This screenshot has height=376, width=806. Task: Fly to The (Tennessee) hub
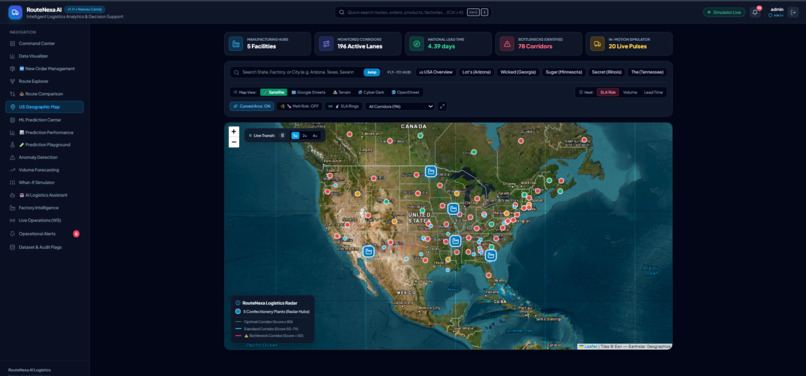(x=647, y=73)
